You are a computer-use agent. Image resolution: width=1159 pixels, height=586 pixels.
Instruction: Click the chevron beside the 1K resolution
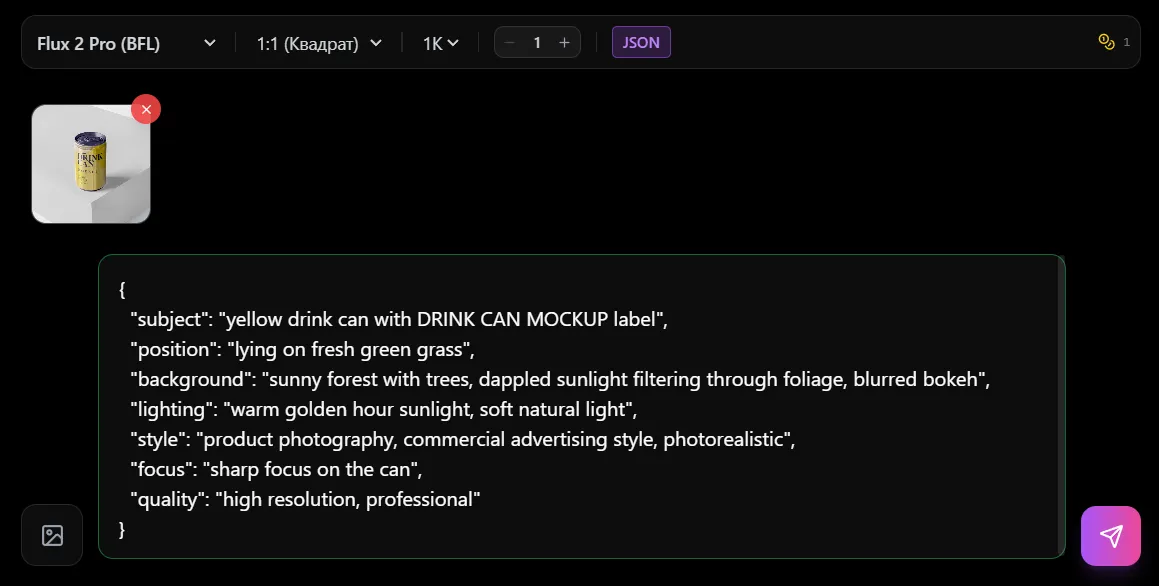click(453, 43)
